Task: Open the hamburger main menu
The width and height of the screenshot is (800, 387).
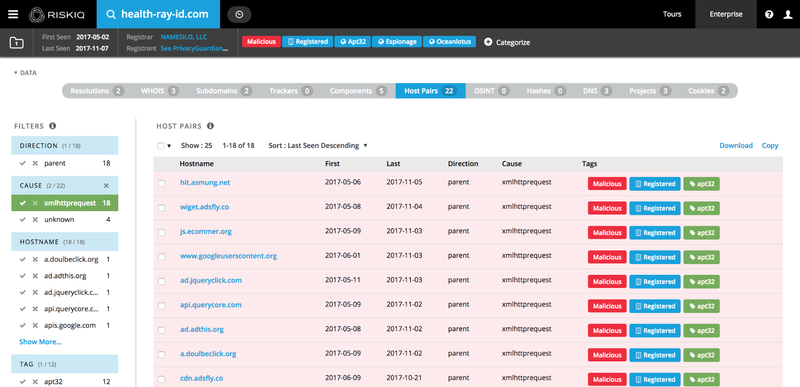Action: (x=13, y=14)
